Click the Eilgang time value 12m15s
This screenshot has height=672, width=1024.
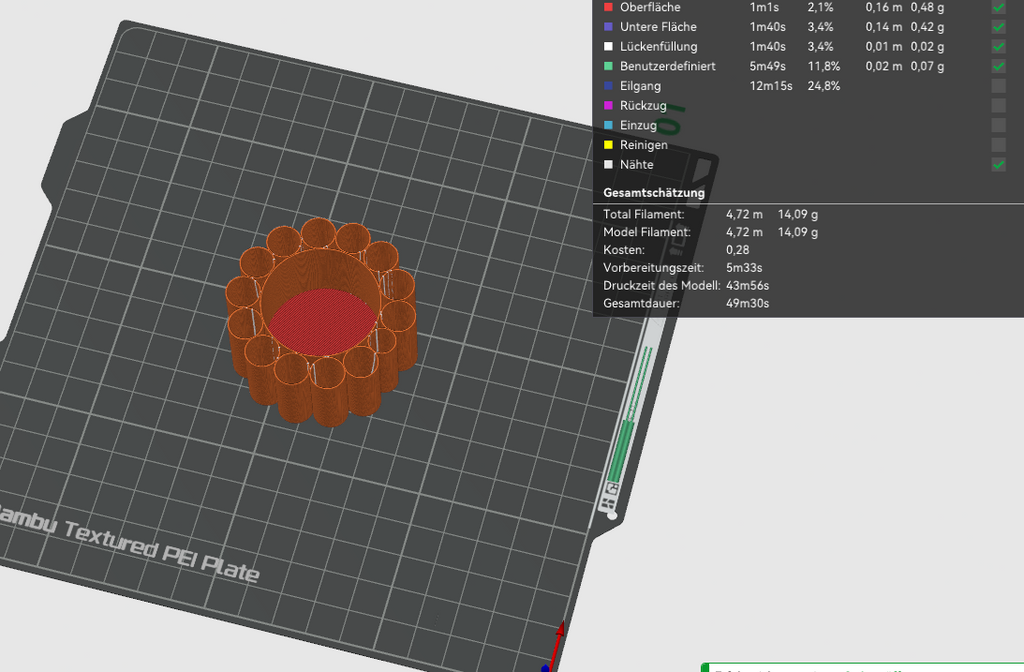(771, 86)
